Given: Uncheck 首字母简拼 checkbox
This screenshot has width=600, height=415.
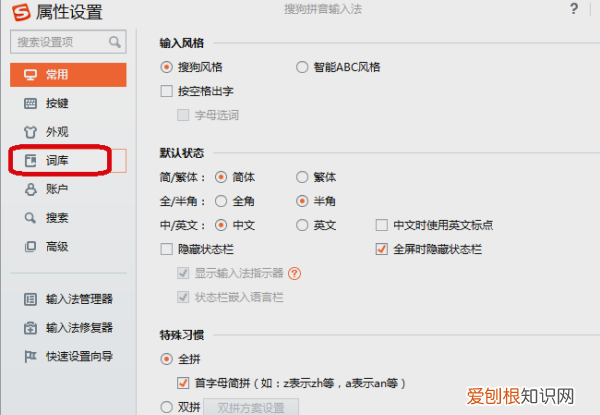Looking at the screenshot, I should coord(183,383).
